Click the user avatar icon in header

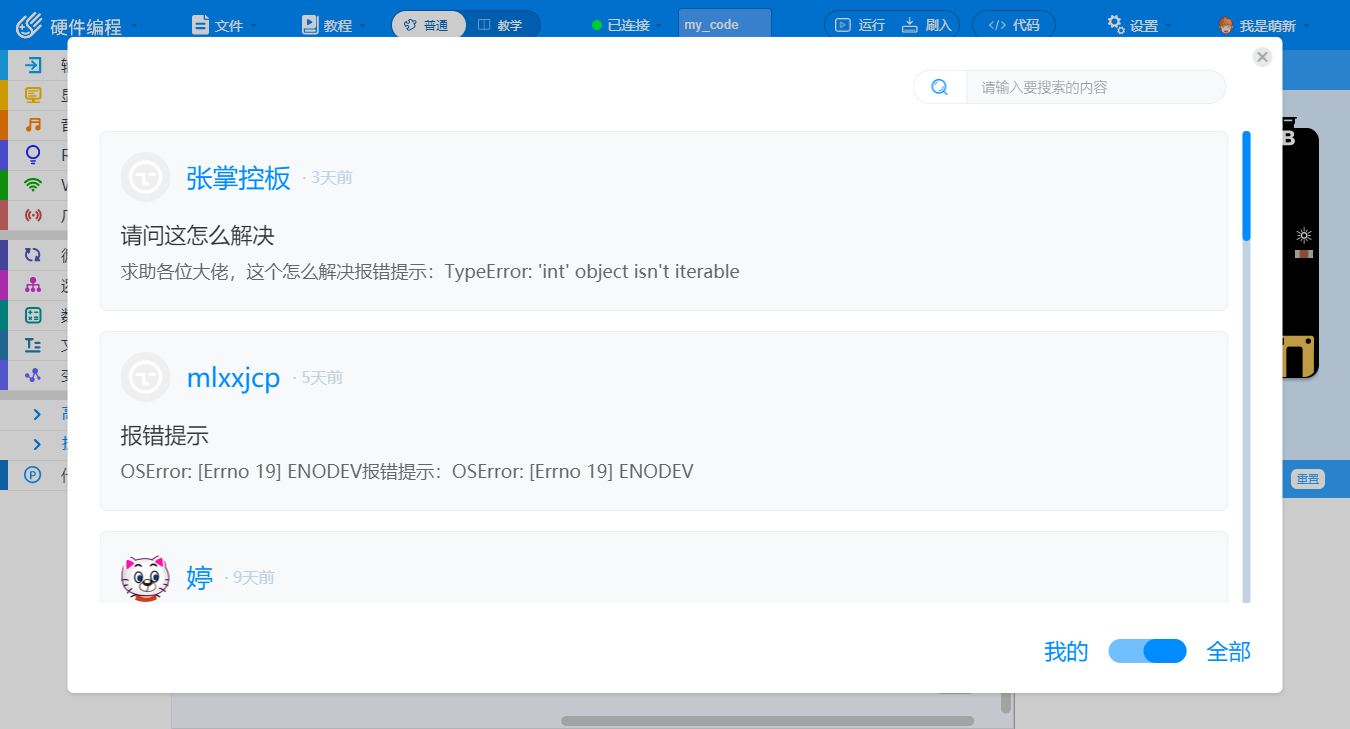click(1225, 25)
